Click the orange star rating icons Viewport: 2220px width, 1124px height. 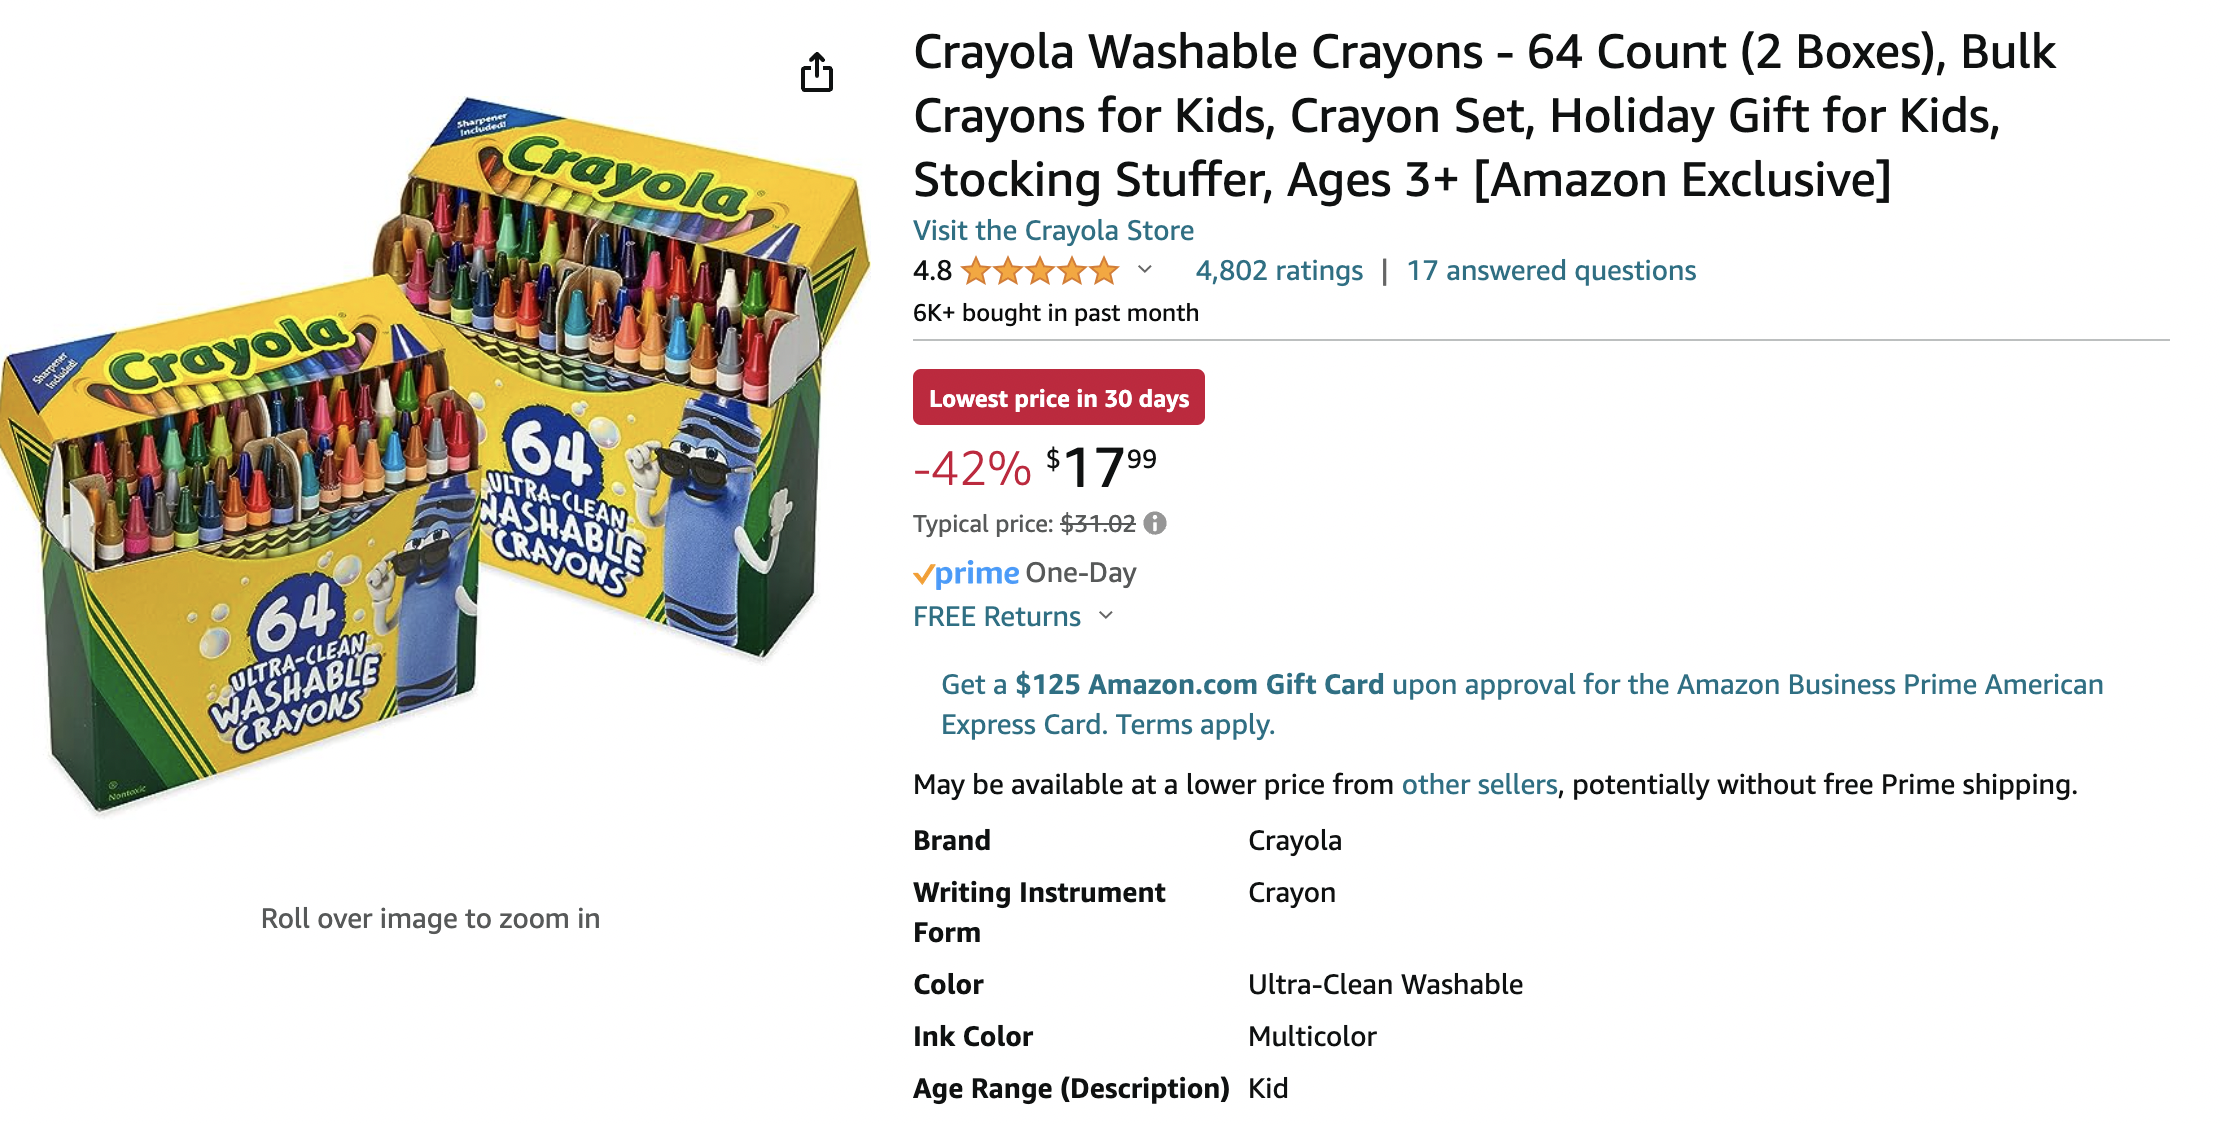[x=1040, y=270]
